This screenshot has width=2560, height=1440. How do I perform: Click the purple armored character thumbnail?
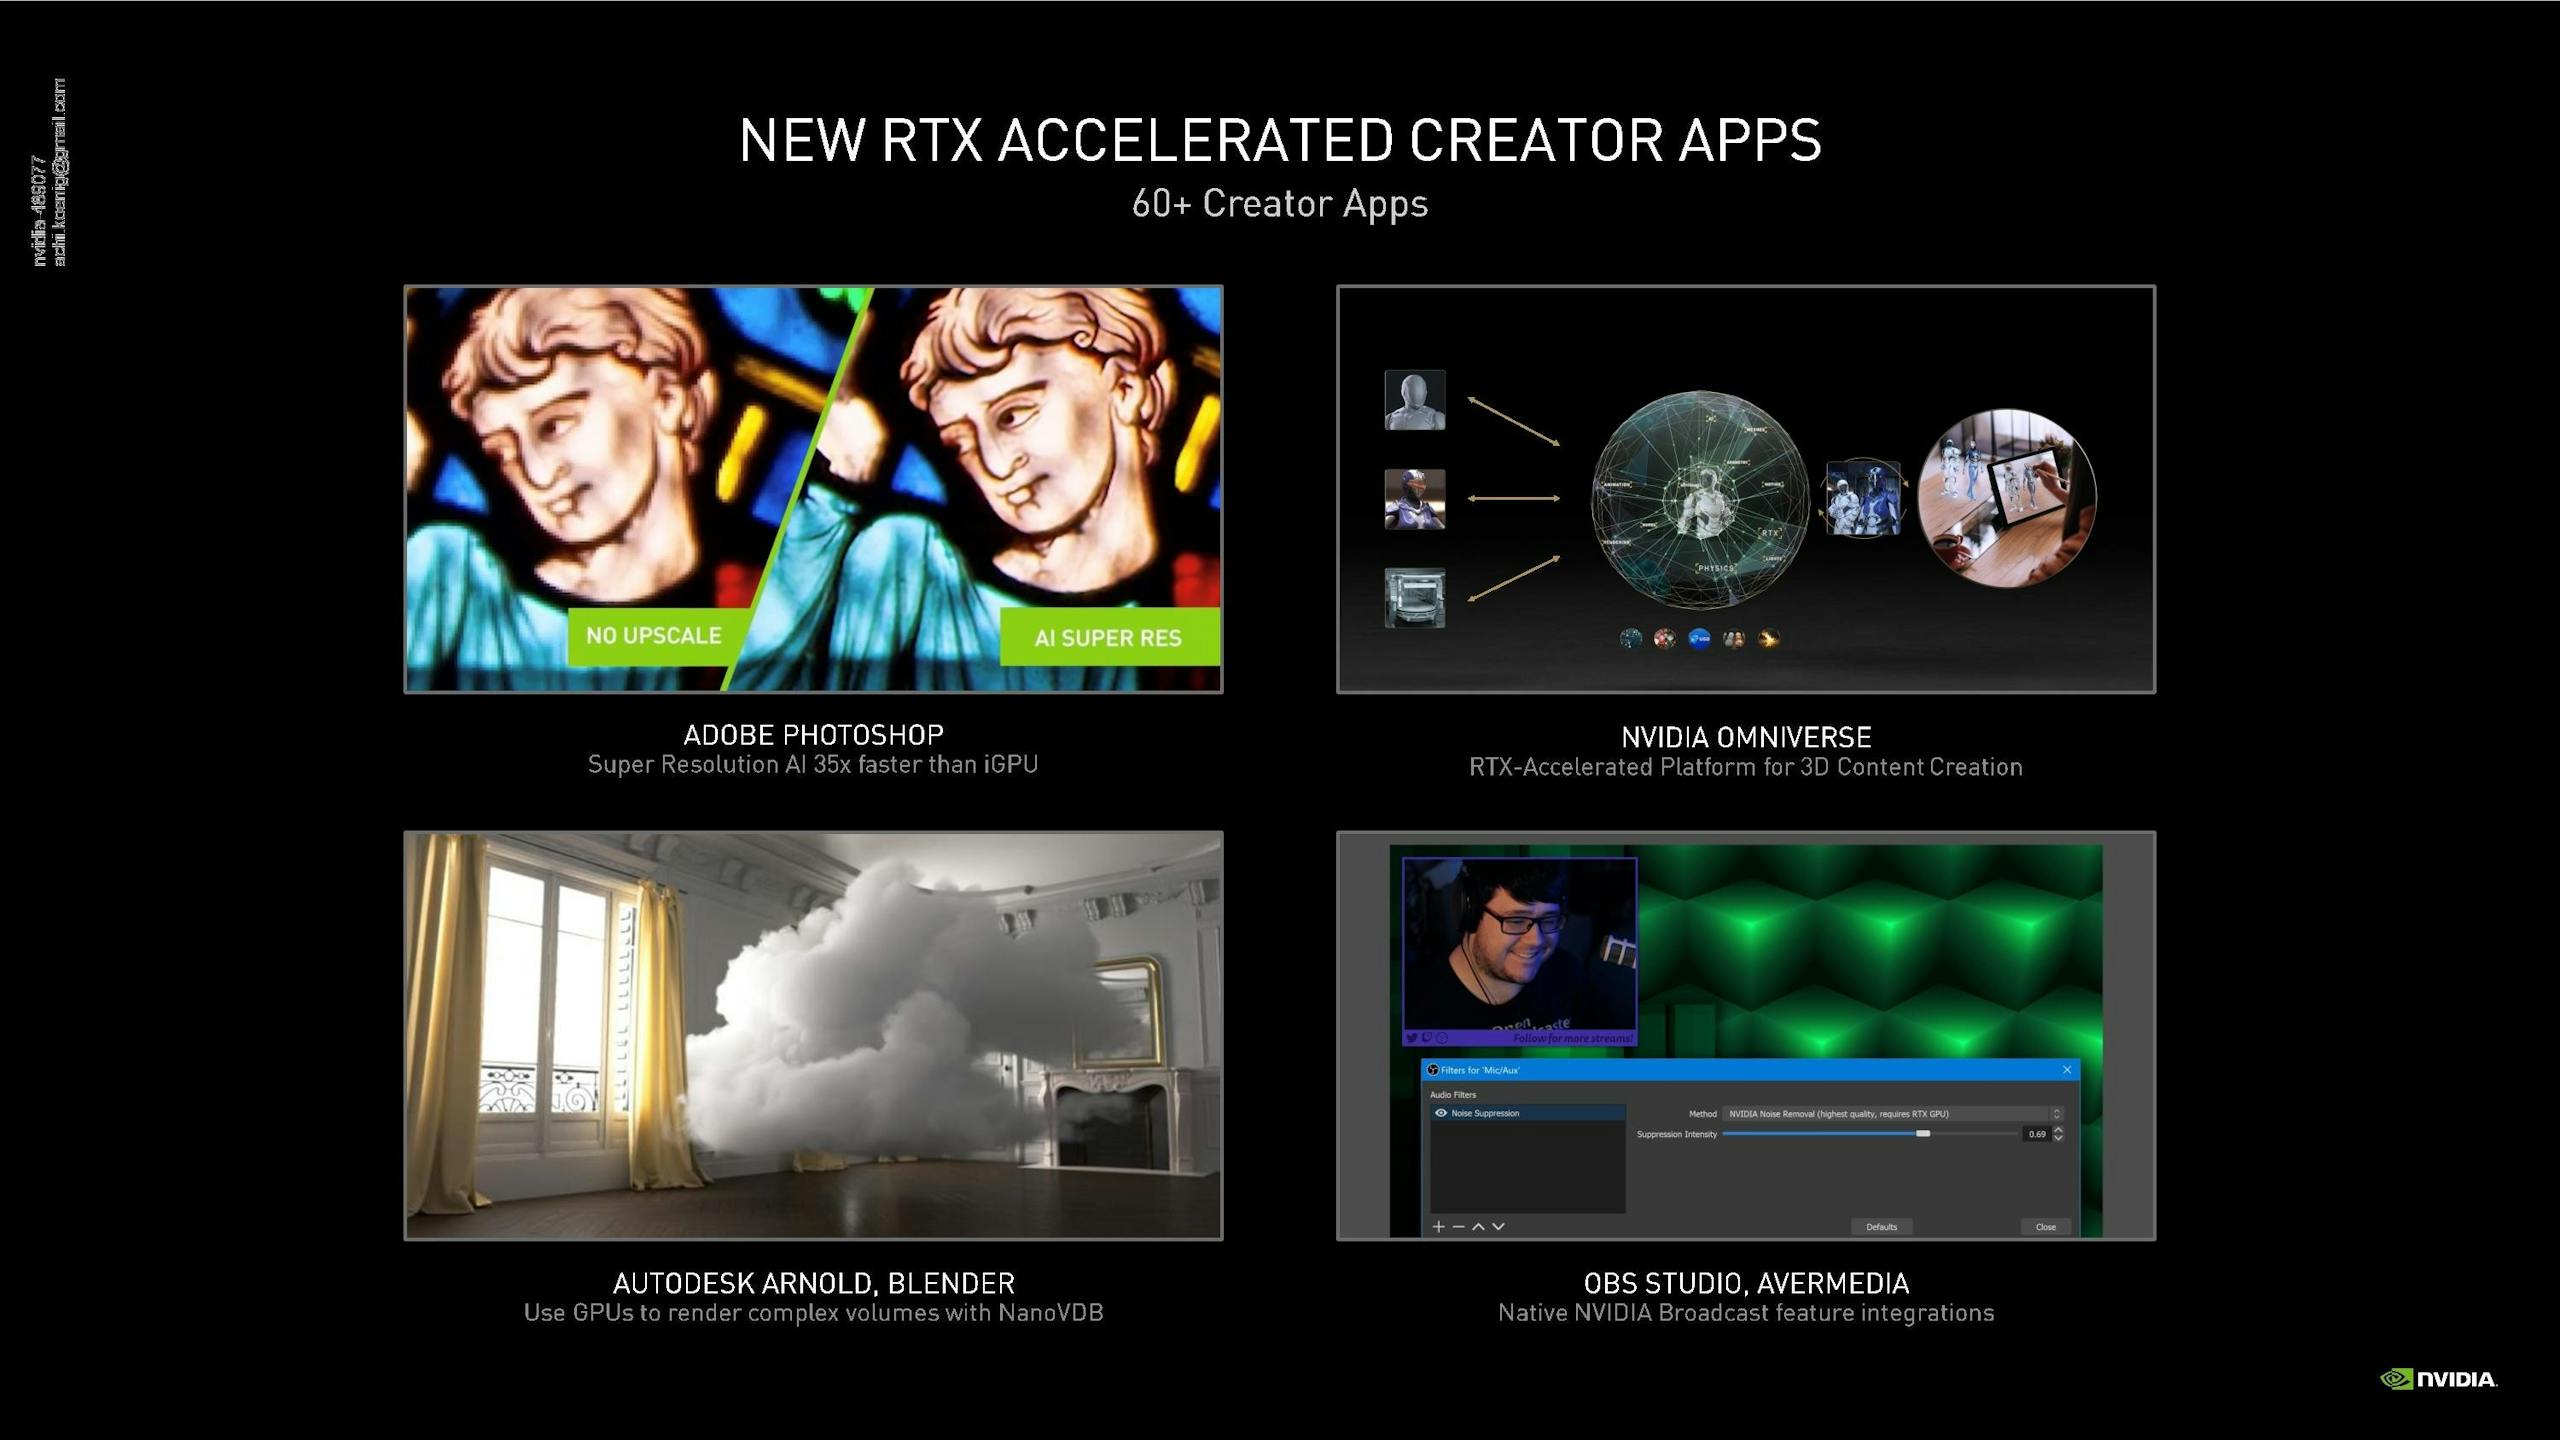(x=1414, y=499)
